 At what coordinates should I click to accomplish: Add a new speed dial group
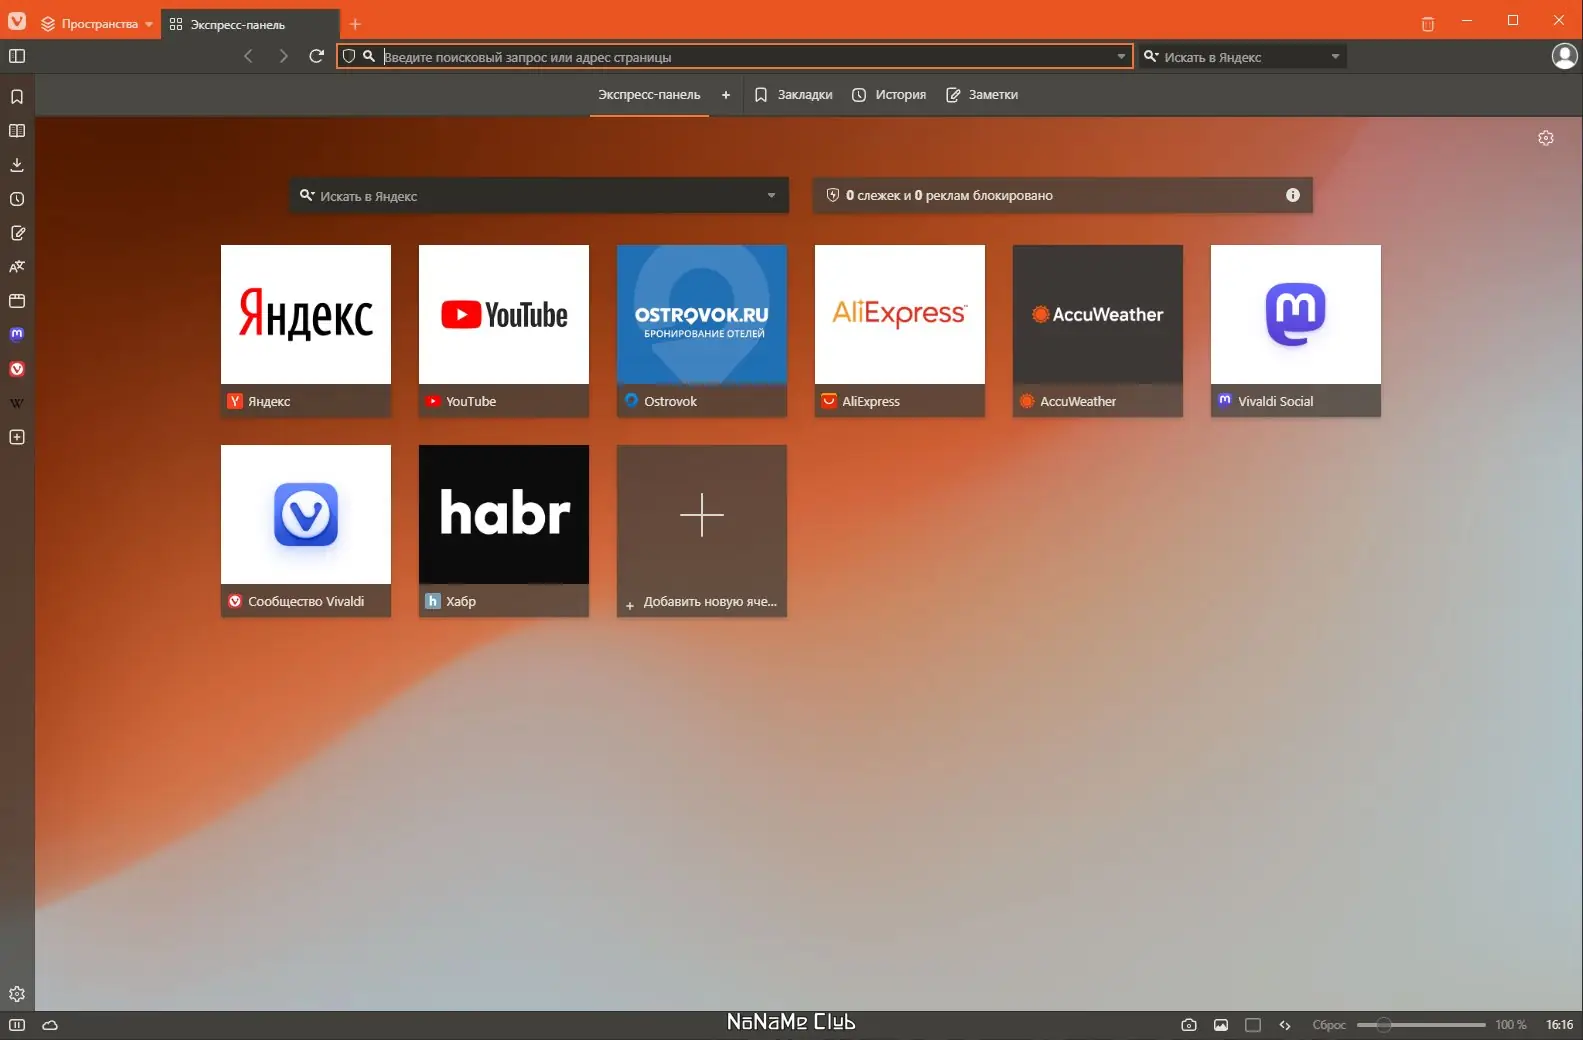[726, 95]
